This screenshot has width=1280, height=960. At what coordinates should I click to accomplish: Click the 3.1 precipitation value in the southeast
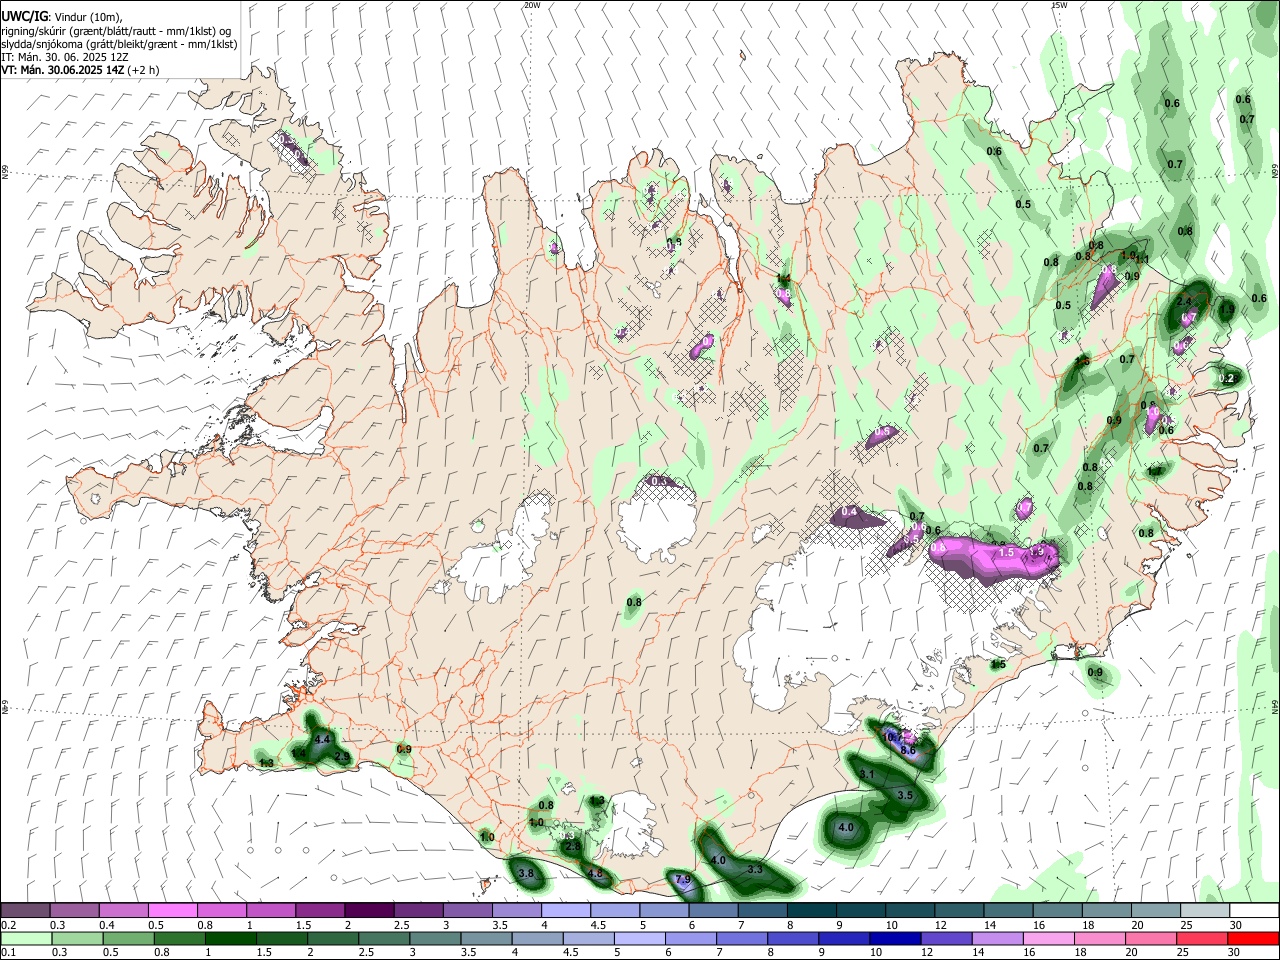(x=867, y=774)
